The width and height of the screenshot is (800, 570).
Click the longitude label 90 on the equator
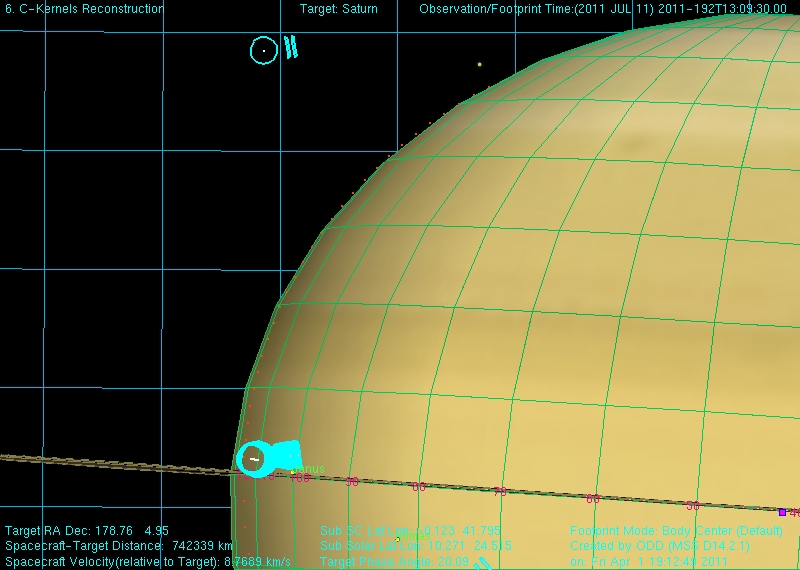(352, 482)
